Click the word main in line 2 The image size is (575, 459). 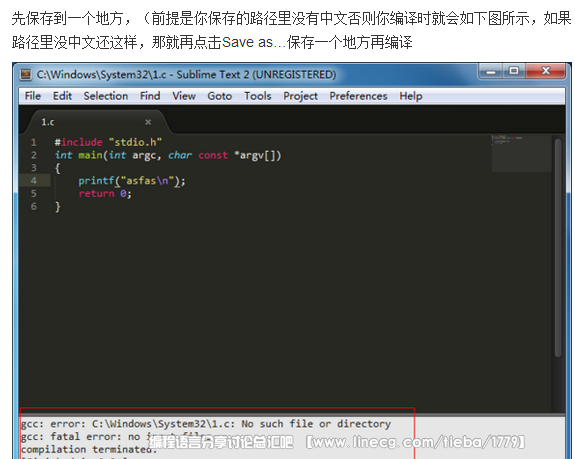pos(90,155)
